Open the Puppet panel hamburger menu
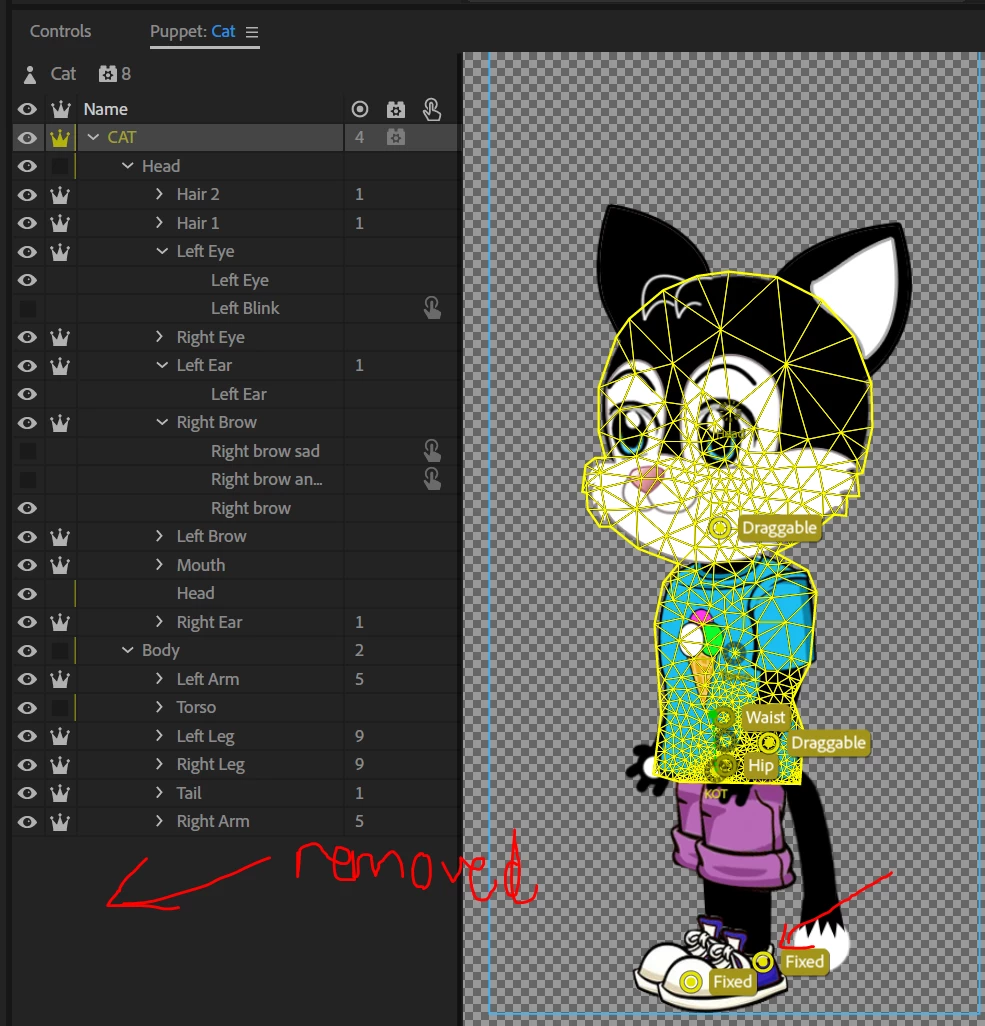Image resolution: width=985 pixels, height=1026 pixels. (252, 32)
